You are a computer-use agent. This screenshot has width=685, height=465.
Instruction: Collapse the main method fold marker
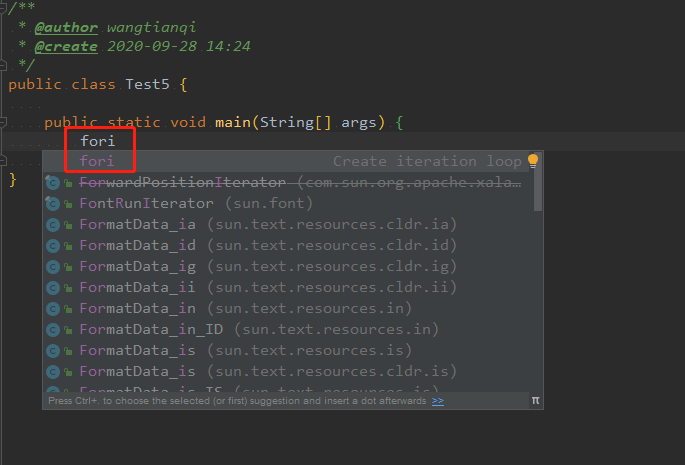(x=3, y=122)
